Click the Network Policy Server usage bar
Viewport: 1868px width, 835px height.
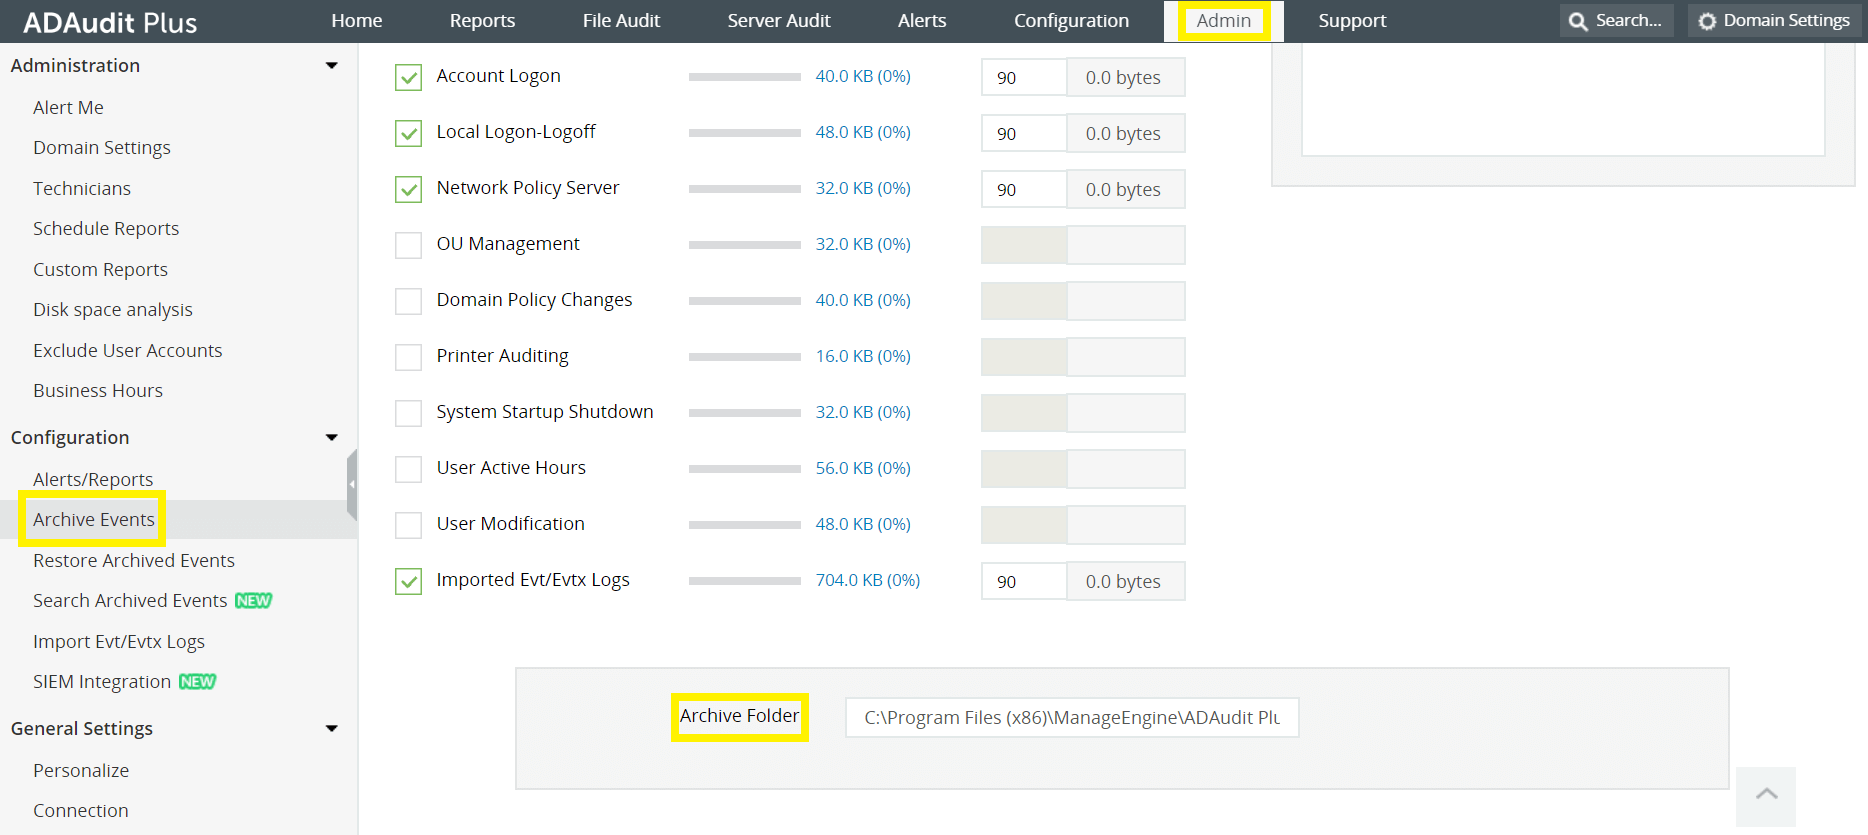744,189
